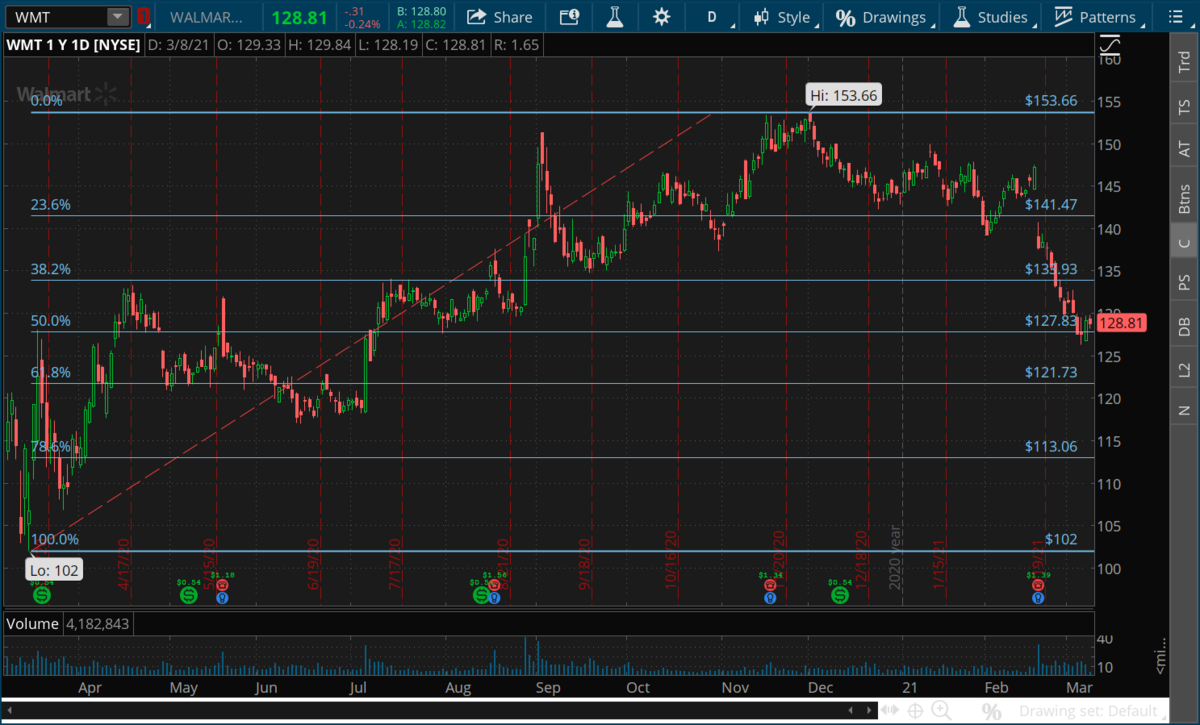
Task: Click the green dividend icon in August
Action: [481, 595]
